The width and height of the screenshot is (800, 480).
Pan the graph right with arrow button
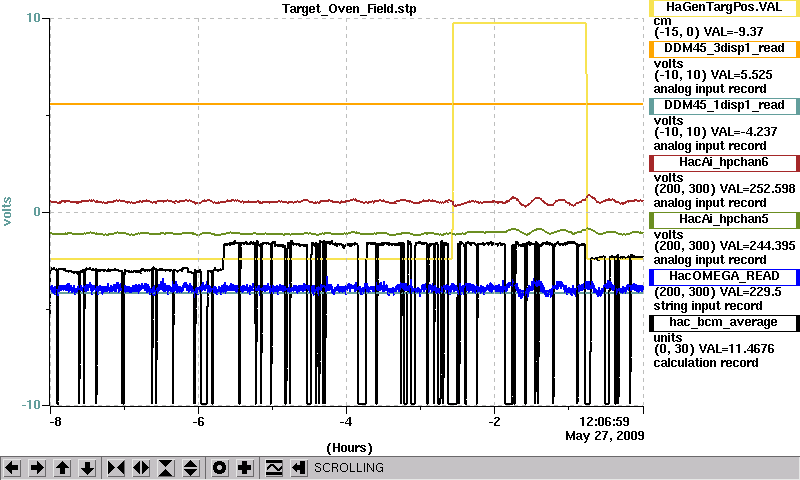click(37, 468)
